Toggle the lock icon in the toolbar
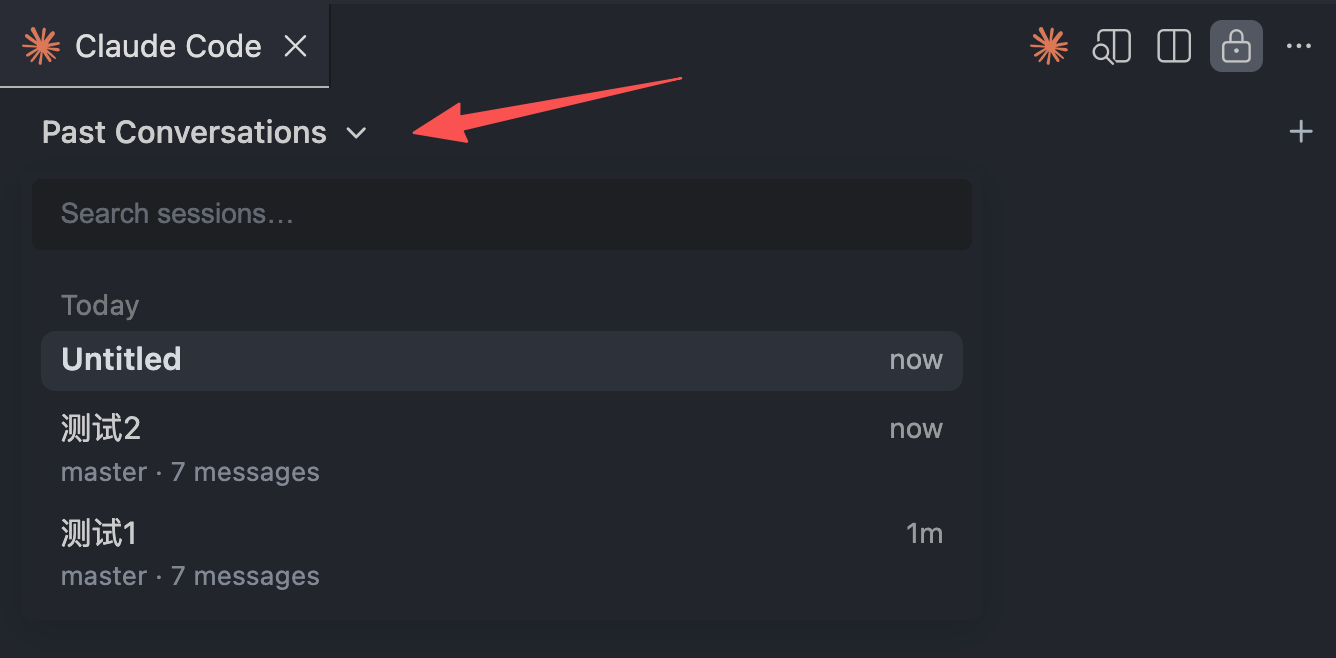 [x=1236, y=46]
